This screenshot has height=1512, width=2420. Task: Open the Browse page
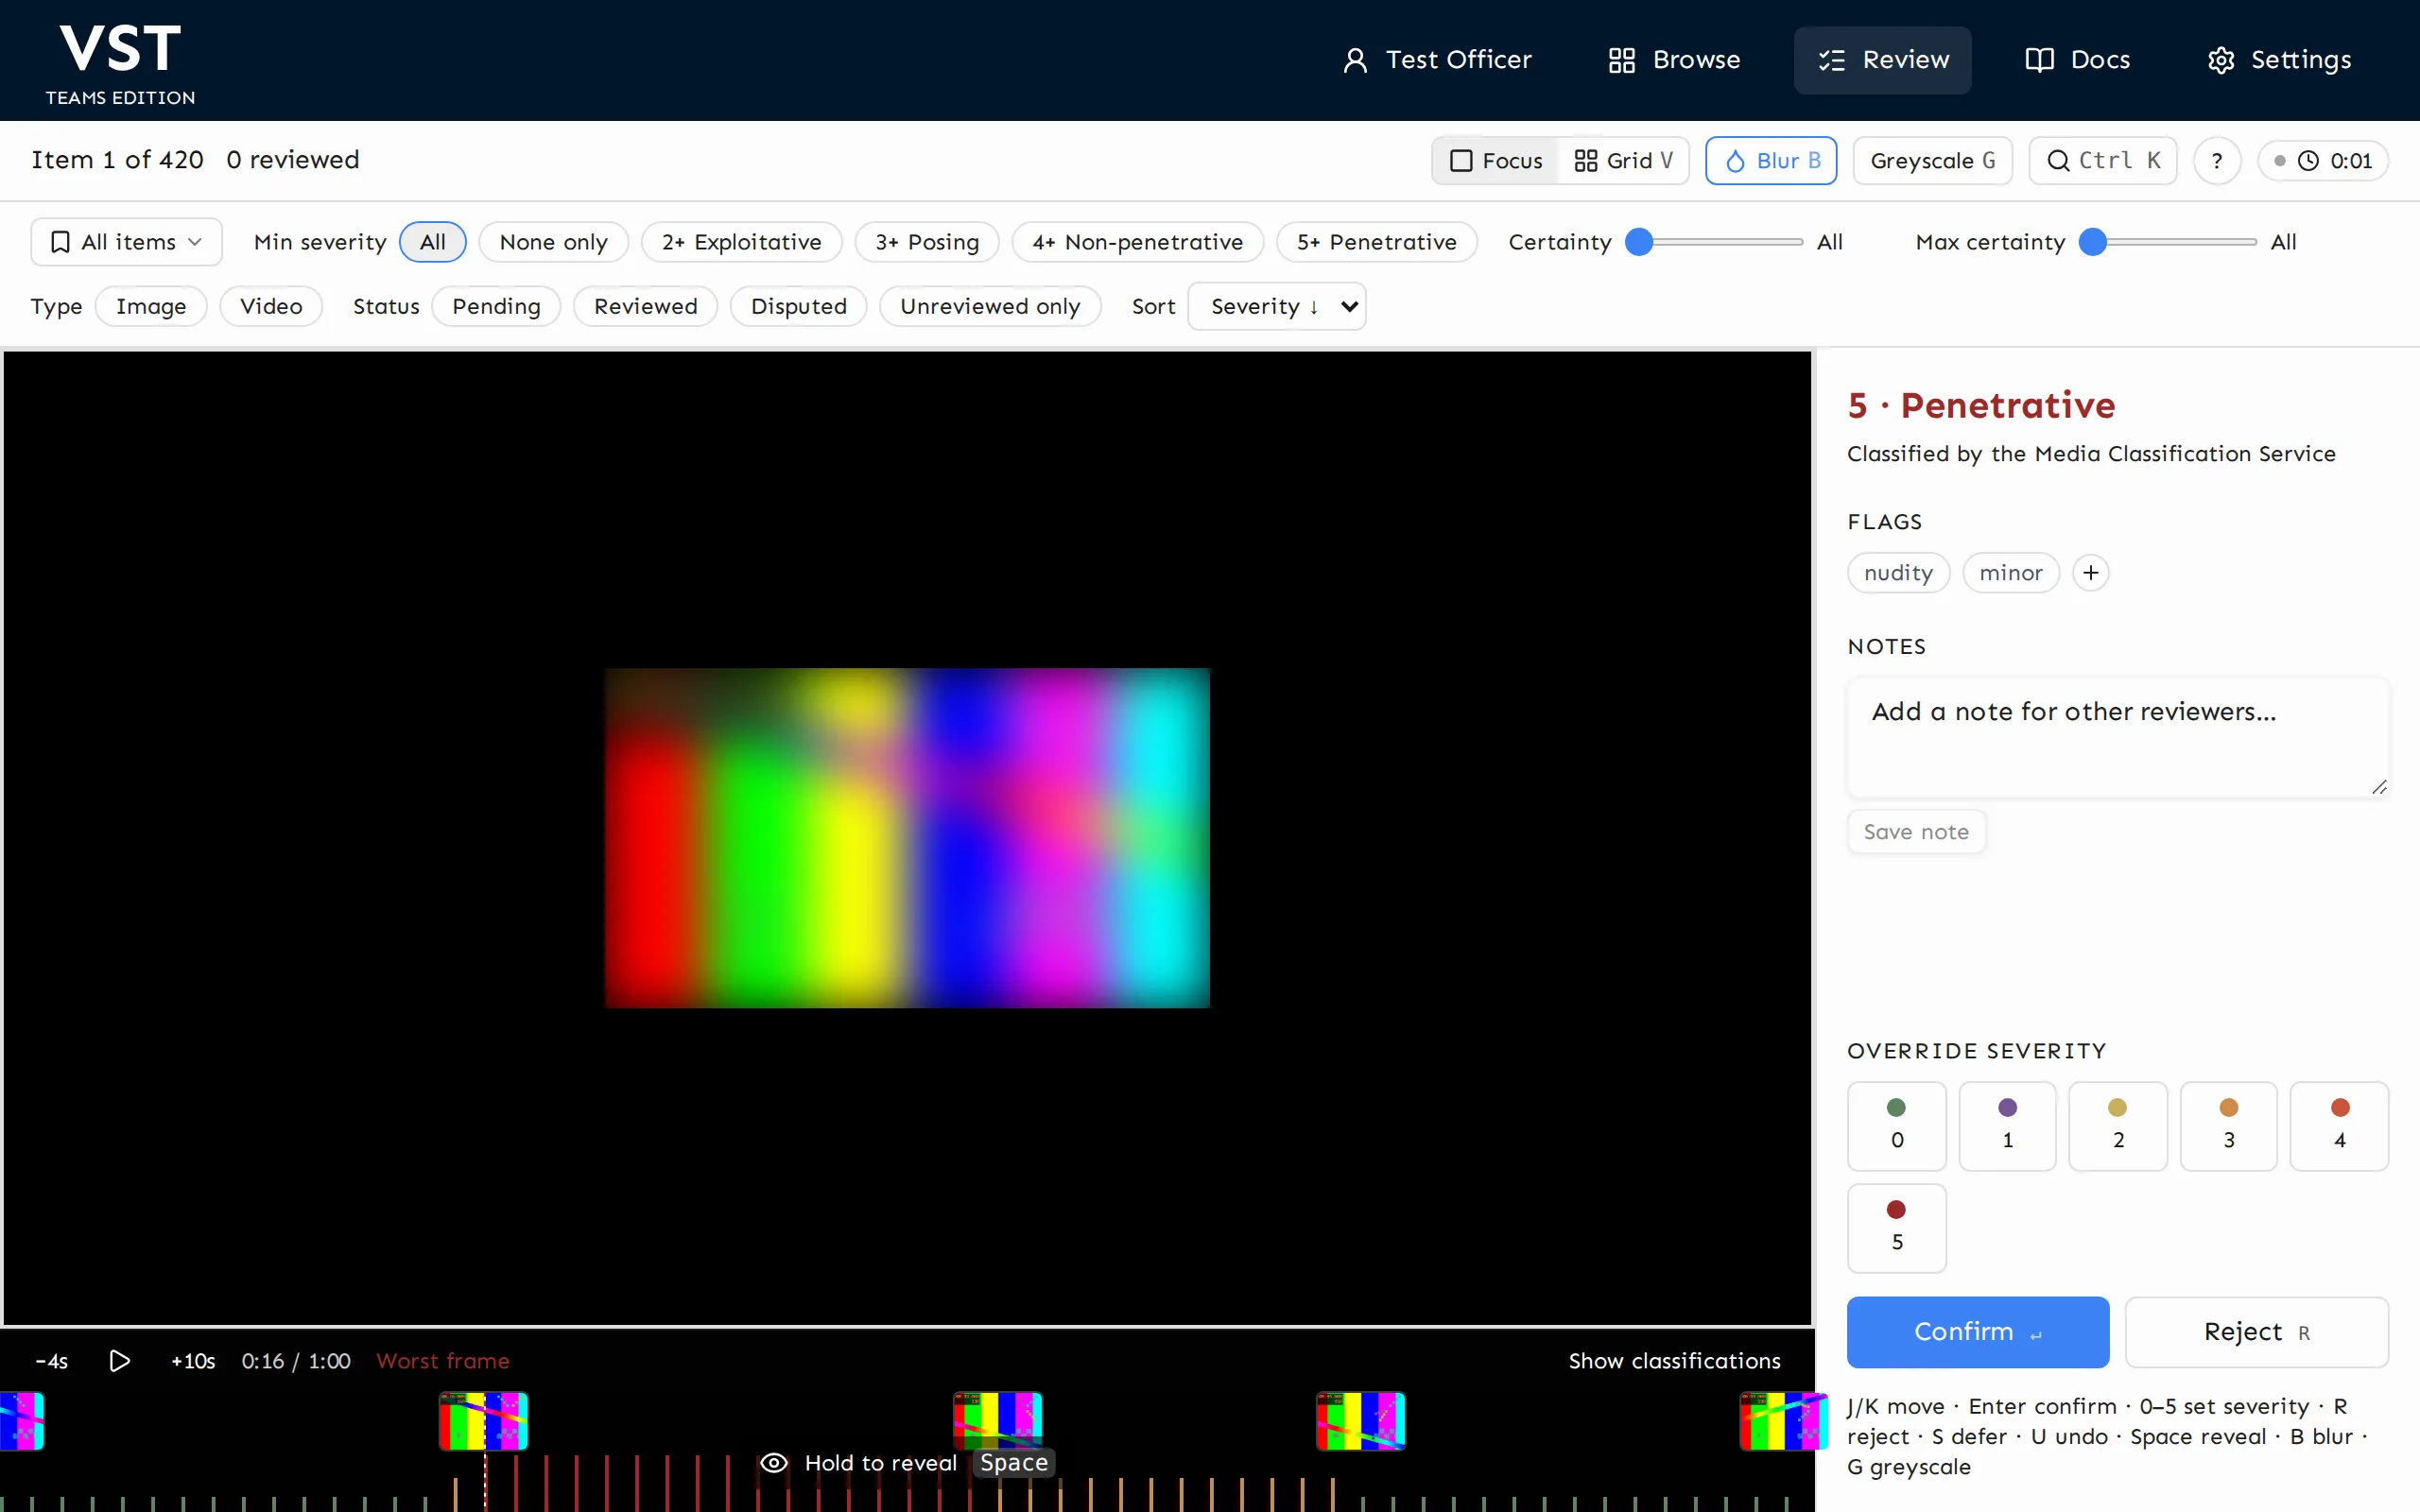[1674, 60]
